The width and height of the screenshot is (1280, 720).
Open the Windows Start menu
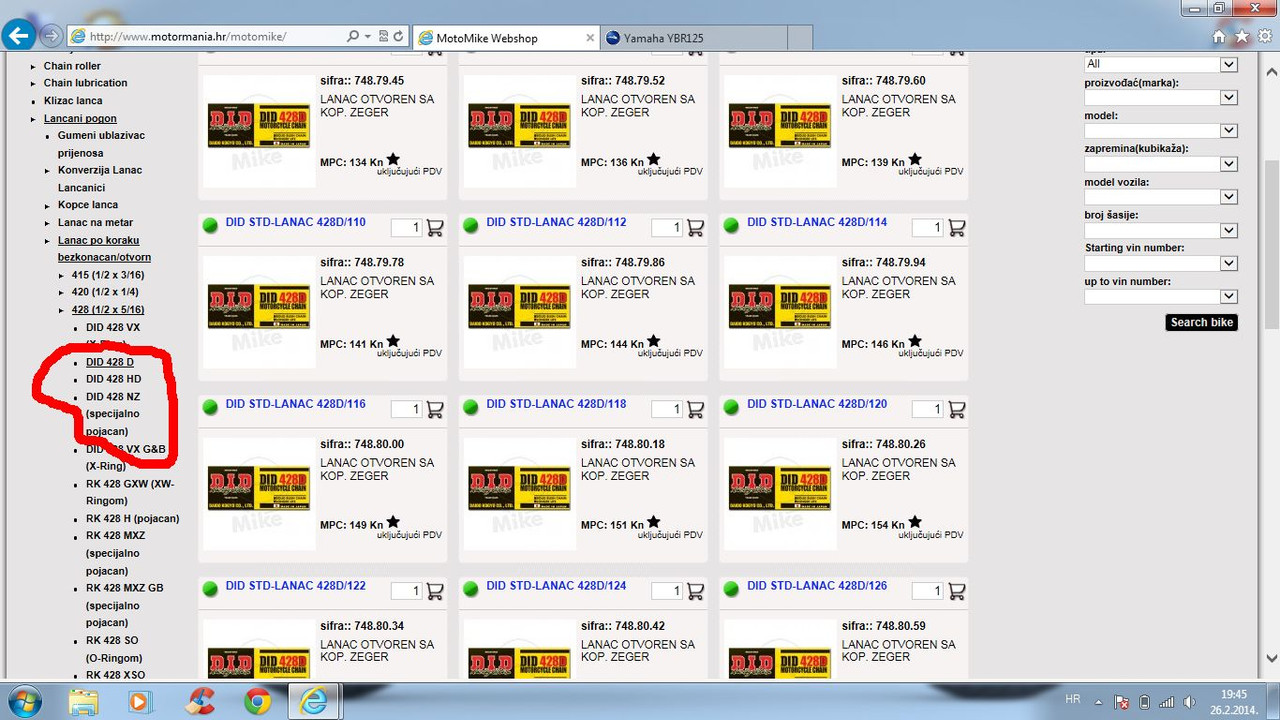pos(24,701)
